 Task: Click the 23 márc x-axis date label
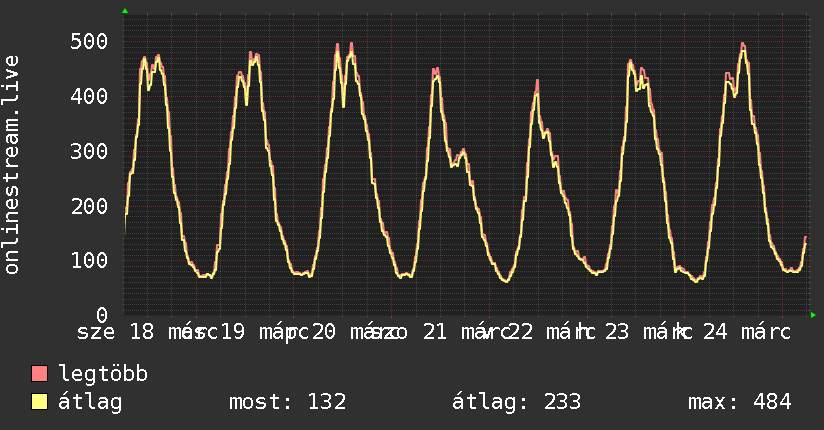point(648,332)
